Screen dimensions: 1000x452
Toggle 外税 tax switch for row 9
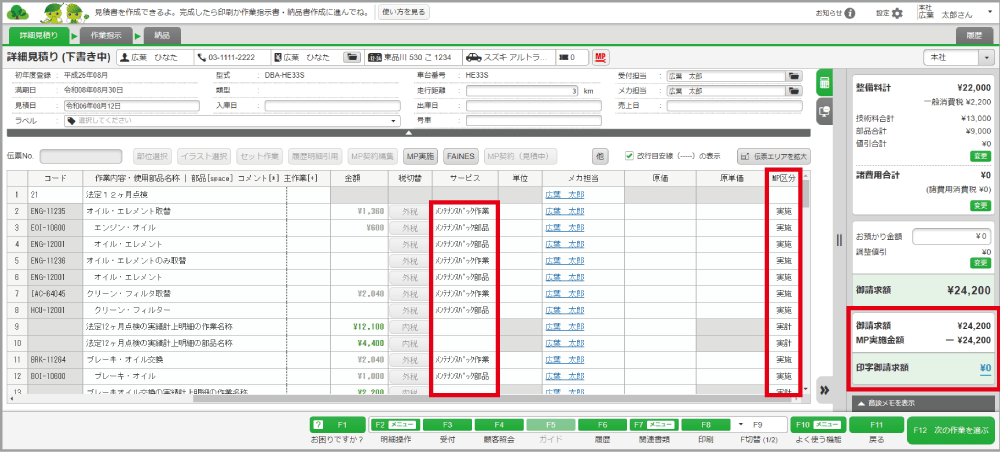click(410, 327)
